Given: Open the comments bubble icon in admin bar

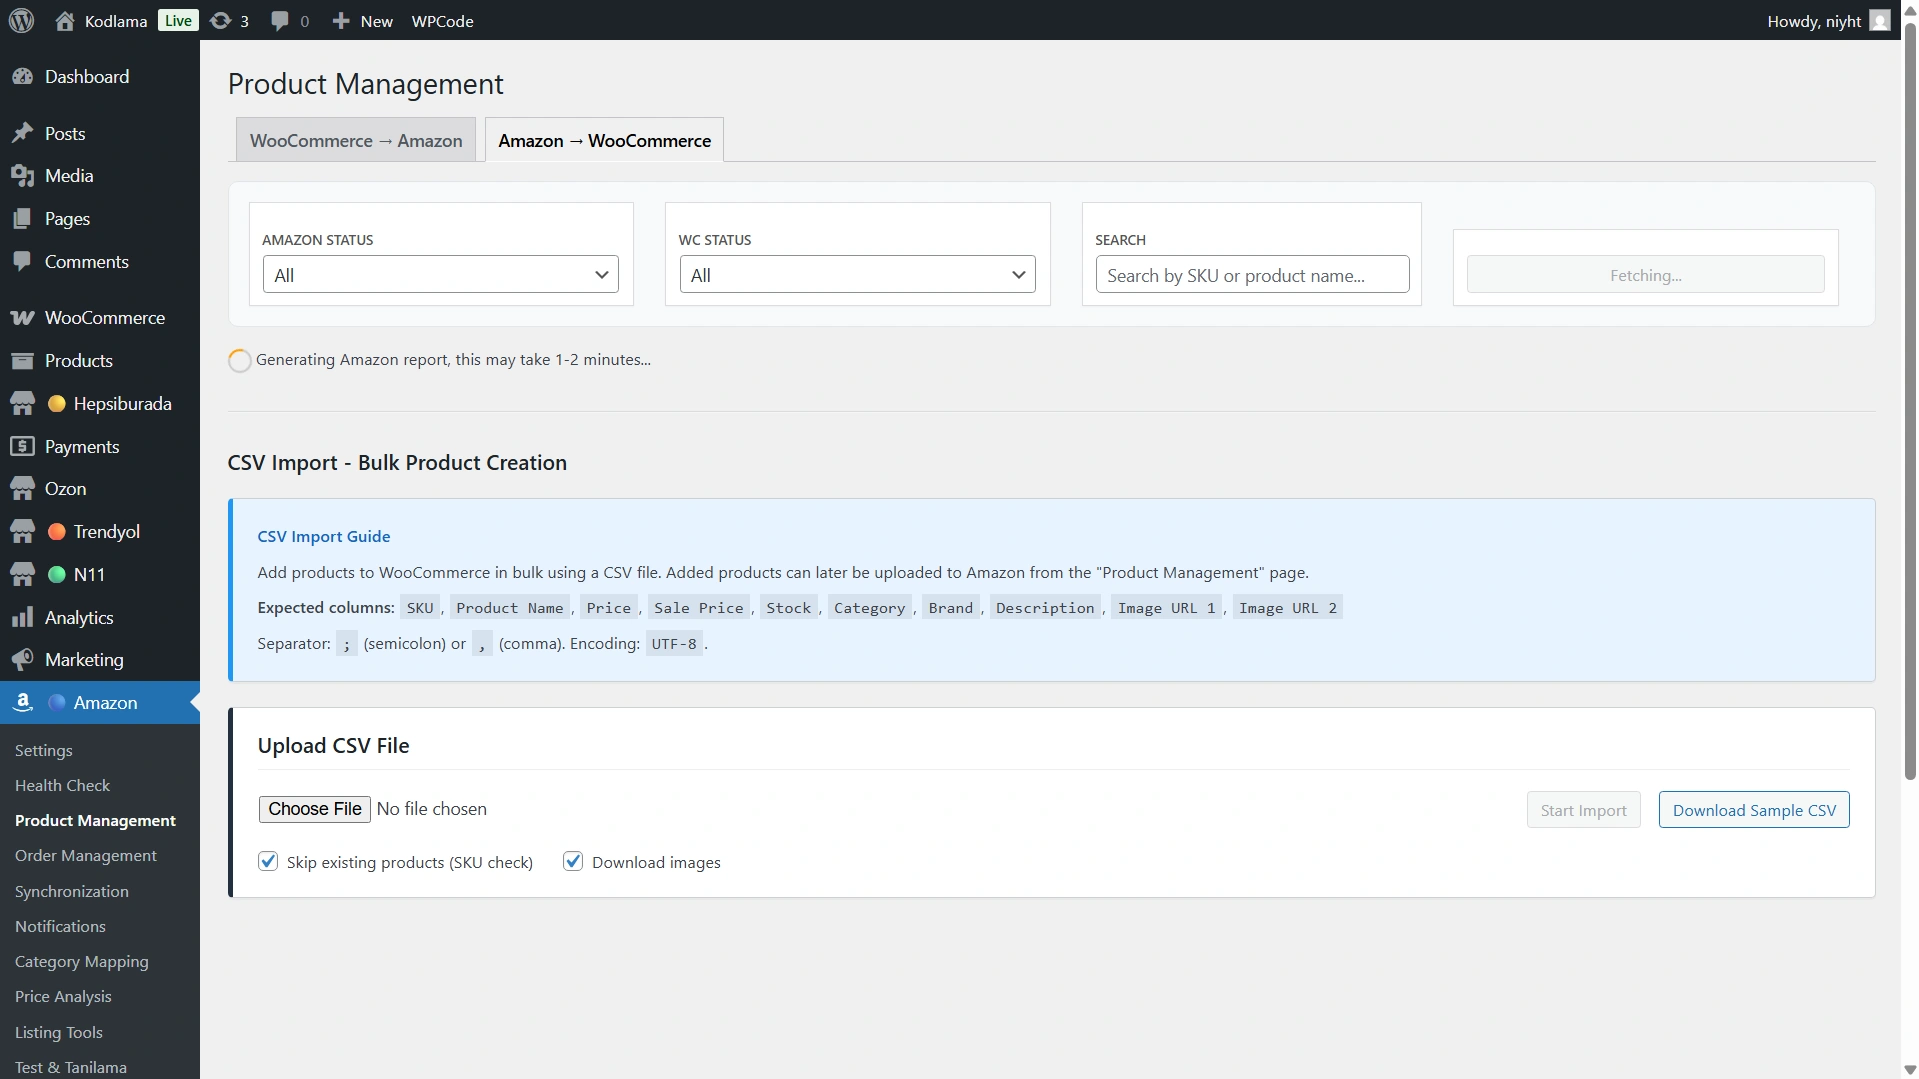Looking at the screenshot, I should (x=280, y=20).
